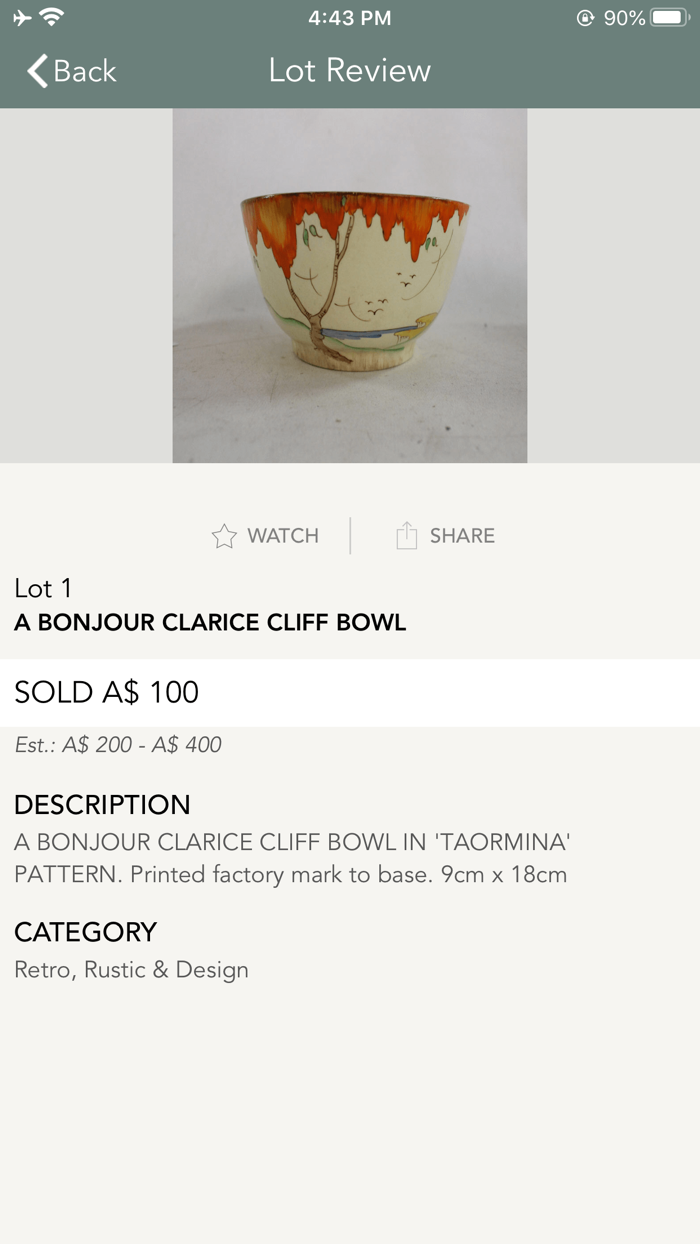This screenshot has height=1244, width=700.
Task: Select the DESCRIPTION section heading
Action: pyautogui.click(x=102, y=805)
